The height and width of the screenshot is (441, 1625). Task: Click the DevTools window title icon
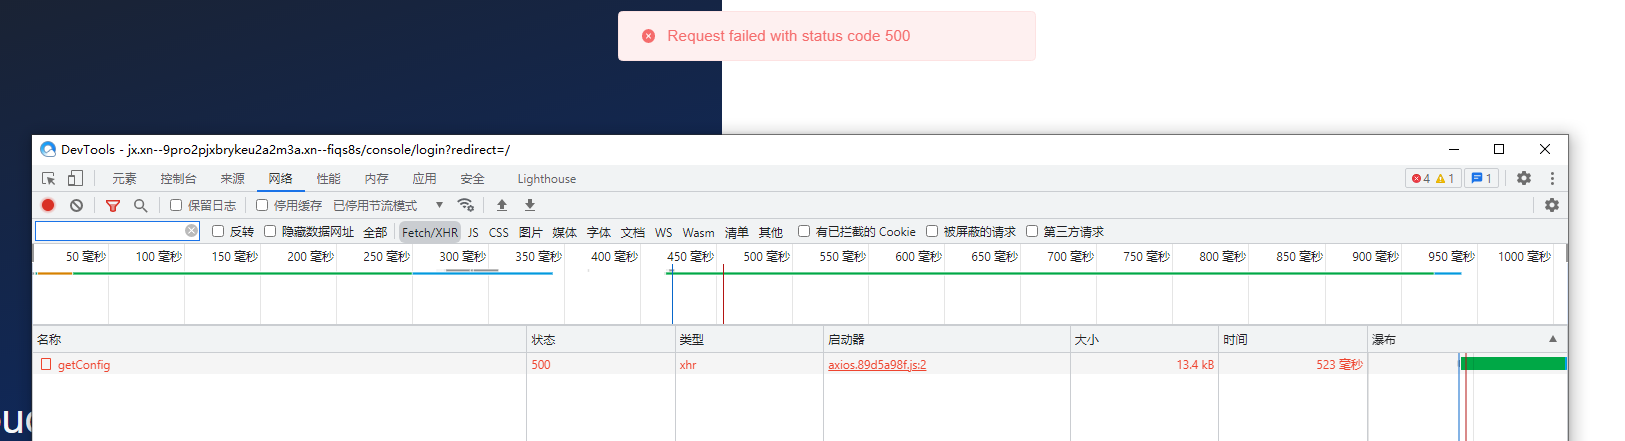pos(48,149)
